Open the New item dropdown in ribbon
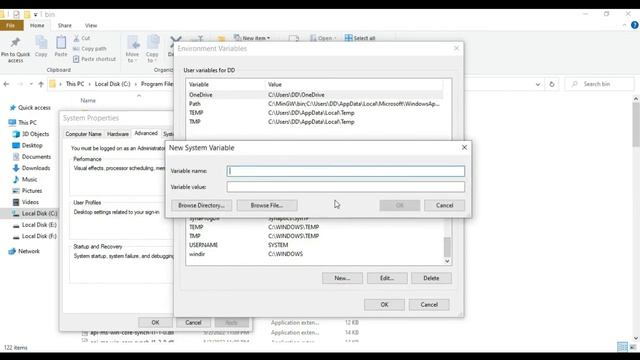This screenshot has width=640, height=360. coord(252,38)
